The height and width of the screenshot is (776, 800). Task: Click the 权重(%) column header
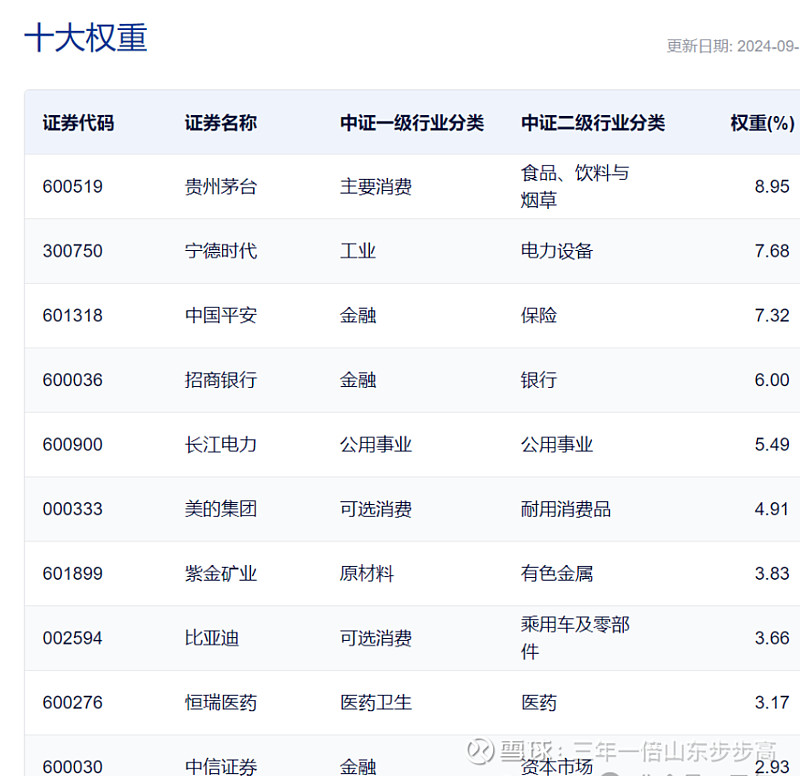pos(762,123)
